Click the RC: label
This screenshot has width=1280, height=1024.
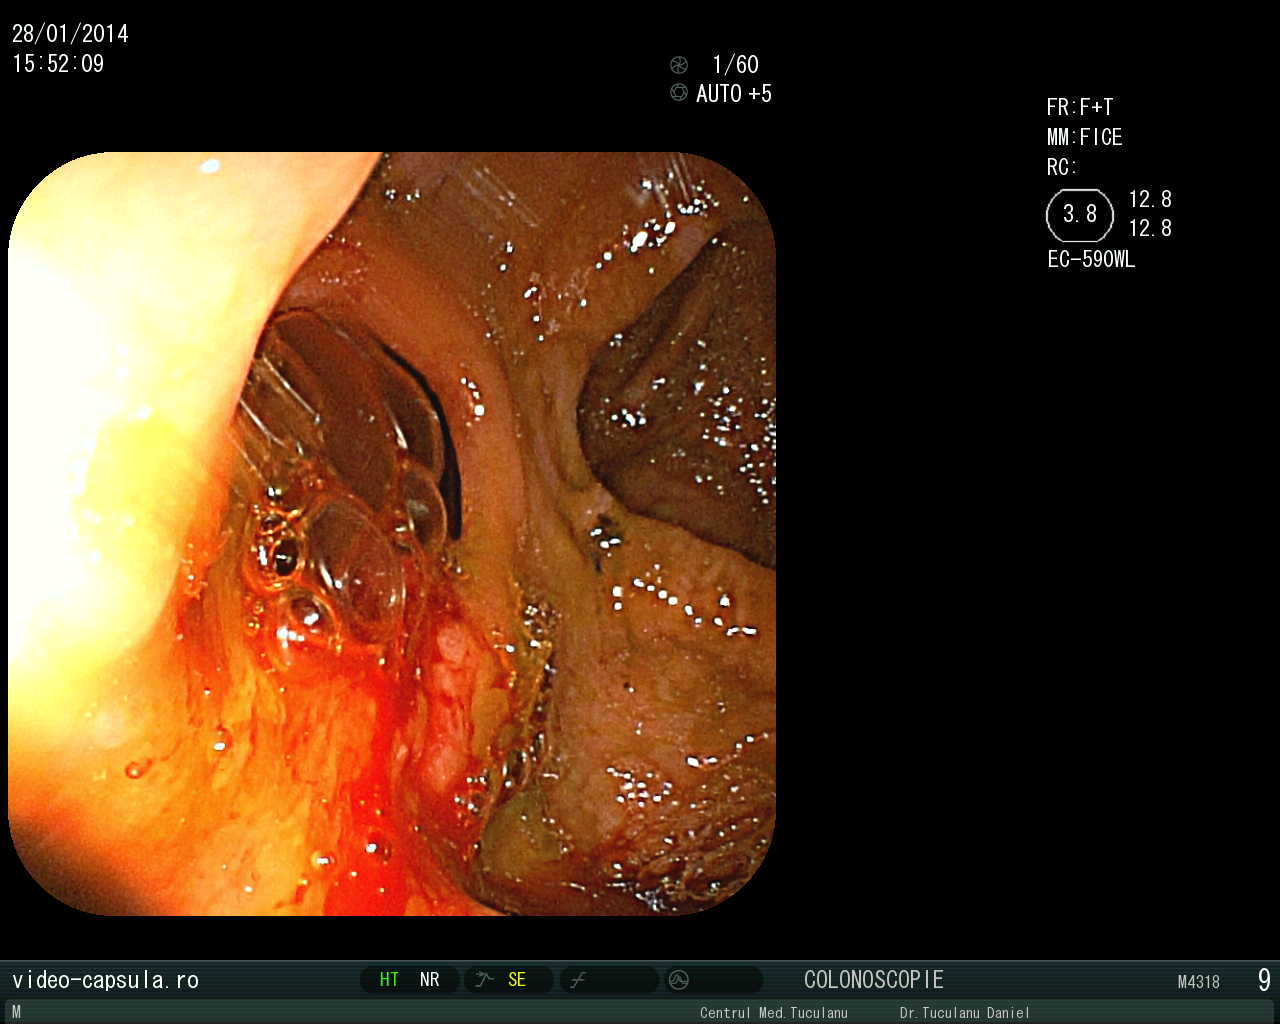click(1062, 167)
